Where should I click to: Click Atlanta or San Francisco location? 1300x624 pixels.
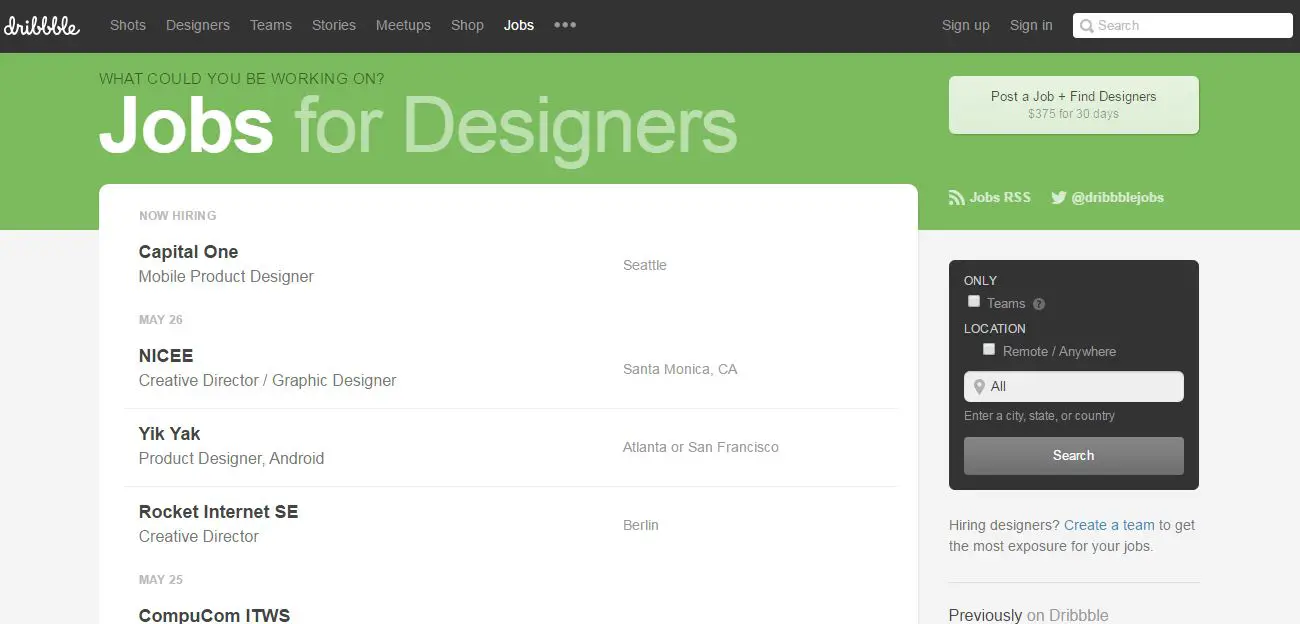pyautogui.click(x=701, y=447)
